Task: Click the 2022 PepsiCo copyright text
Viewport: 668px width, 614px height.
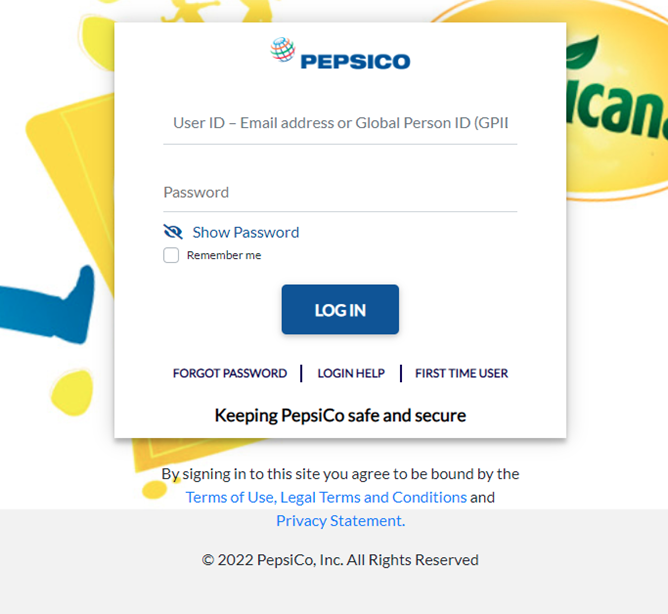Action: coord(340,559)
